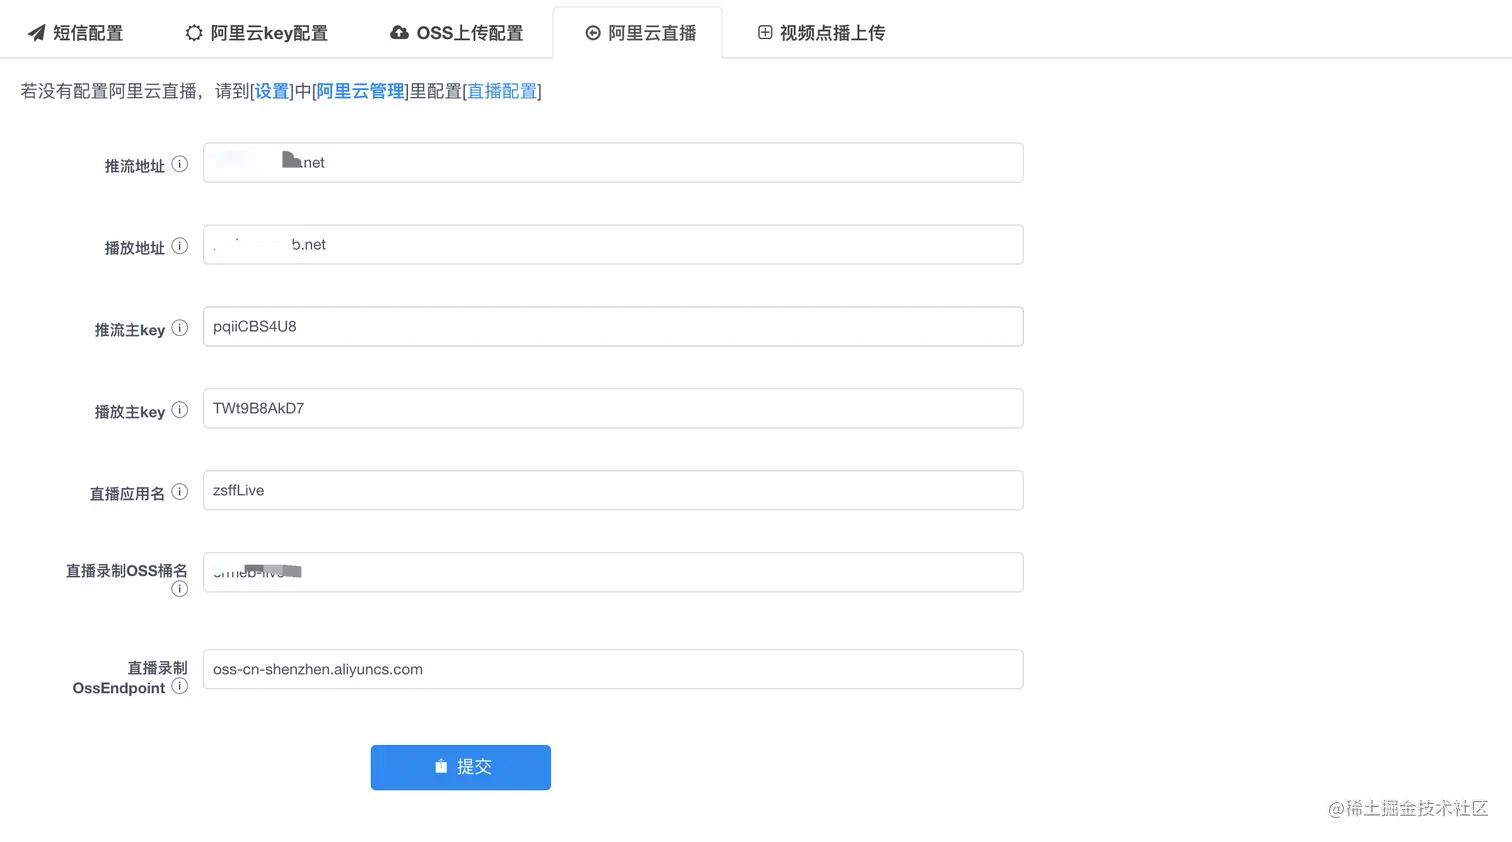
Task: Click the 直播应用名 field containing zsffLive
Action: [x=613, y=491]
